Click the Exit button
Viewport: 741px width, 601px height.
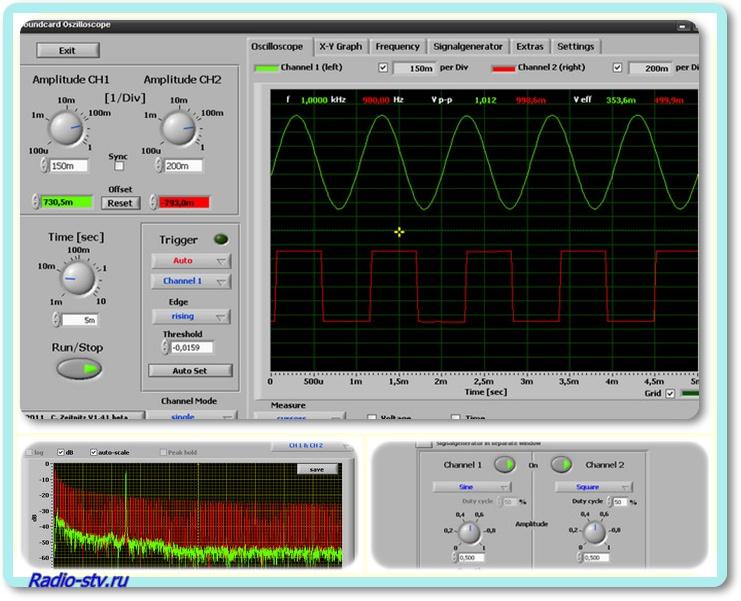[x=67, y=50]
